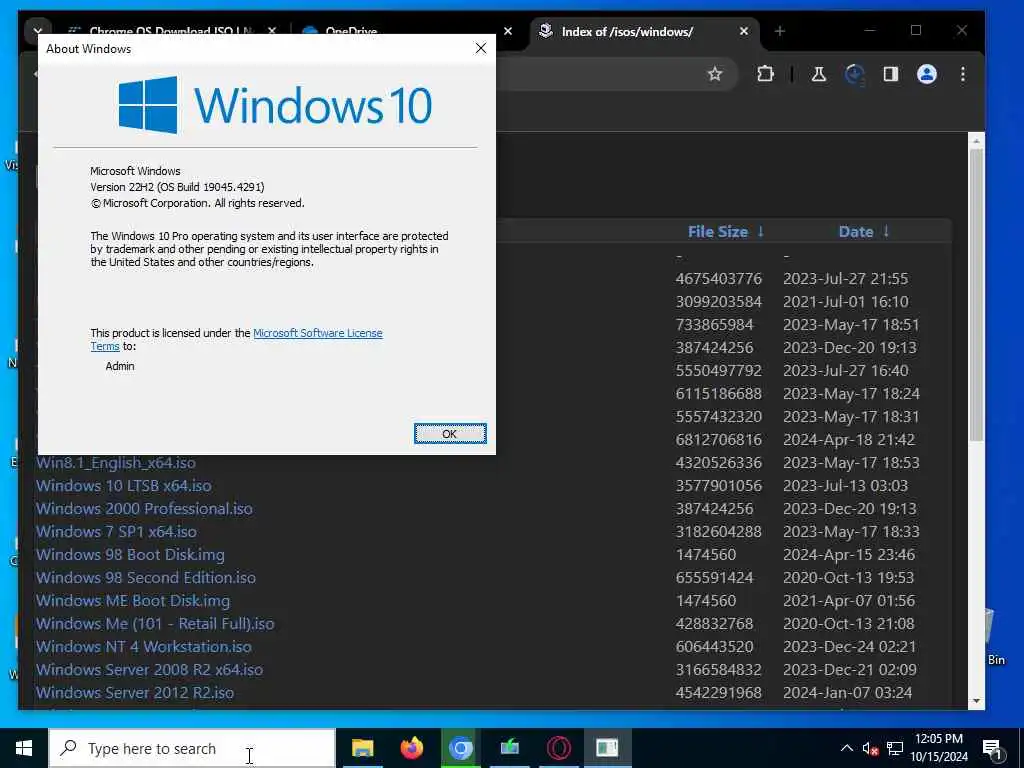
Task: Click Date sort arrow
Action: (886, 232)
